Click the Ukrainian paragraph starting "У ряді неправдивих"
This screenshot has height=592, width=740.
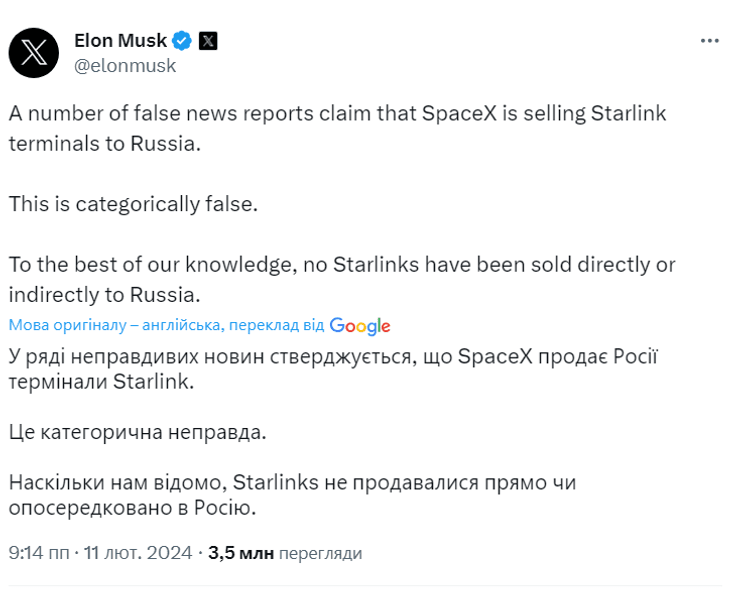pos(333,369)
